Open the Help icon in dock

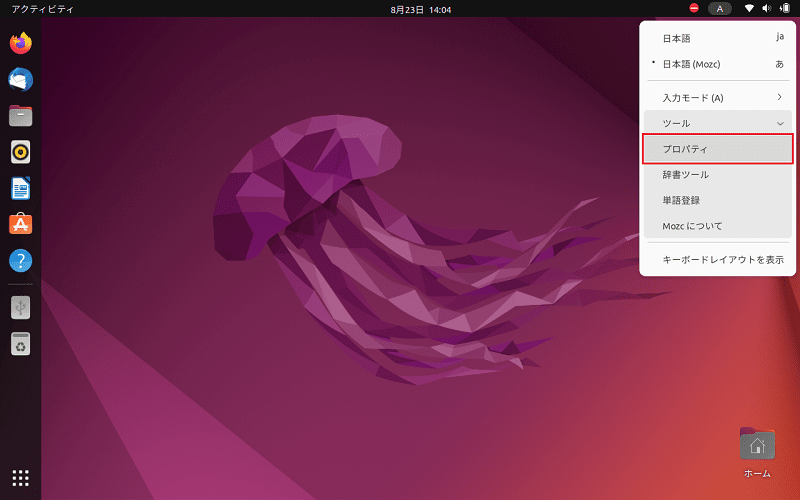tap(20, 261)
